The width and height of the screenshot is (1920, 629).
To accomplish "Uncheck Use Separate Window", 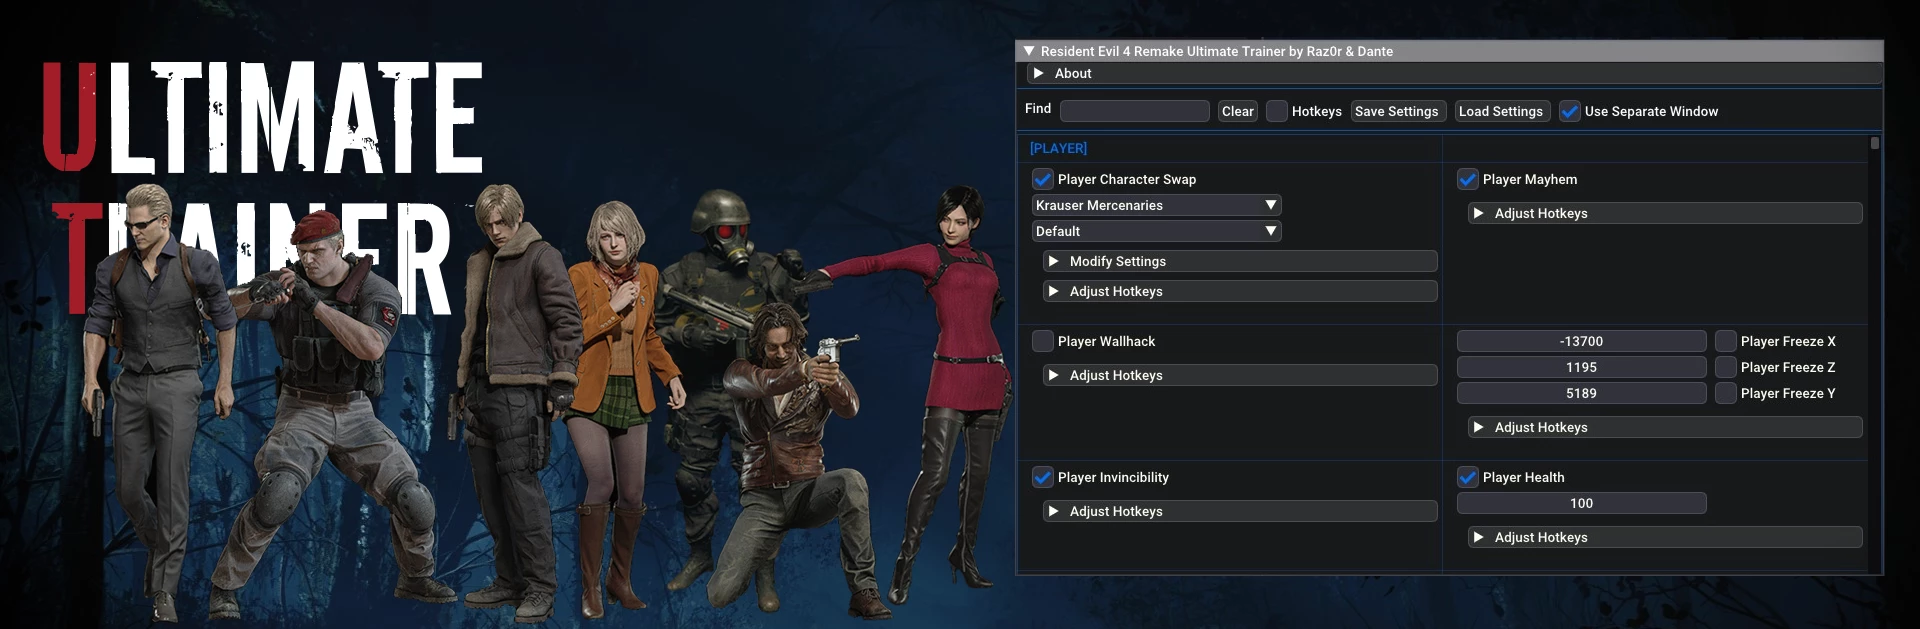I will tap(1570, 111).
